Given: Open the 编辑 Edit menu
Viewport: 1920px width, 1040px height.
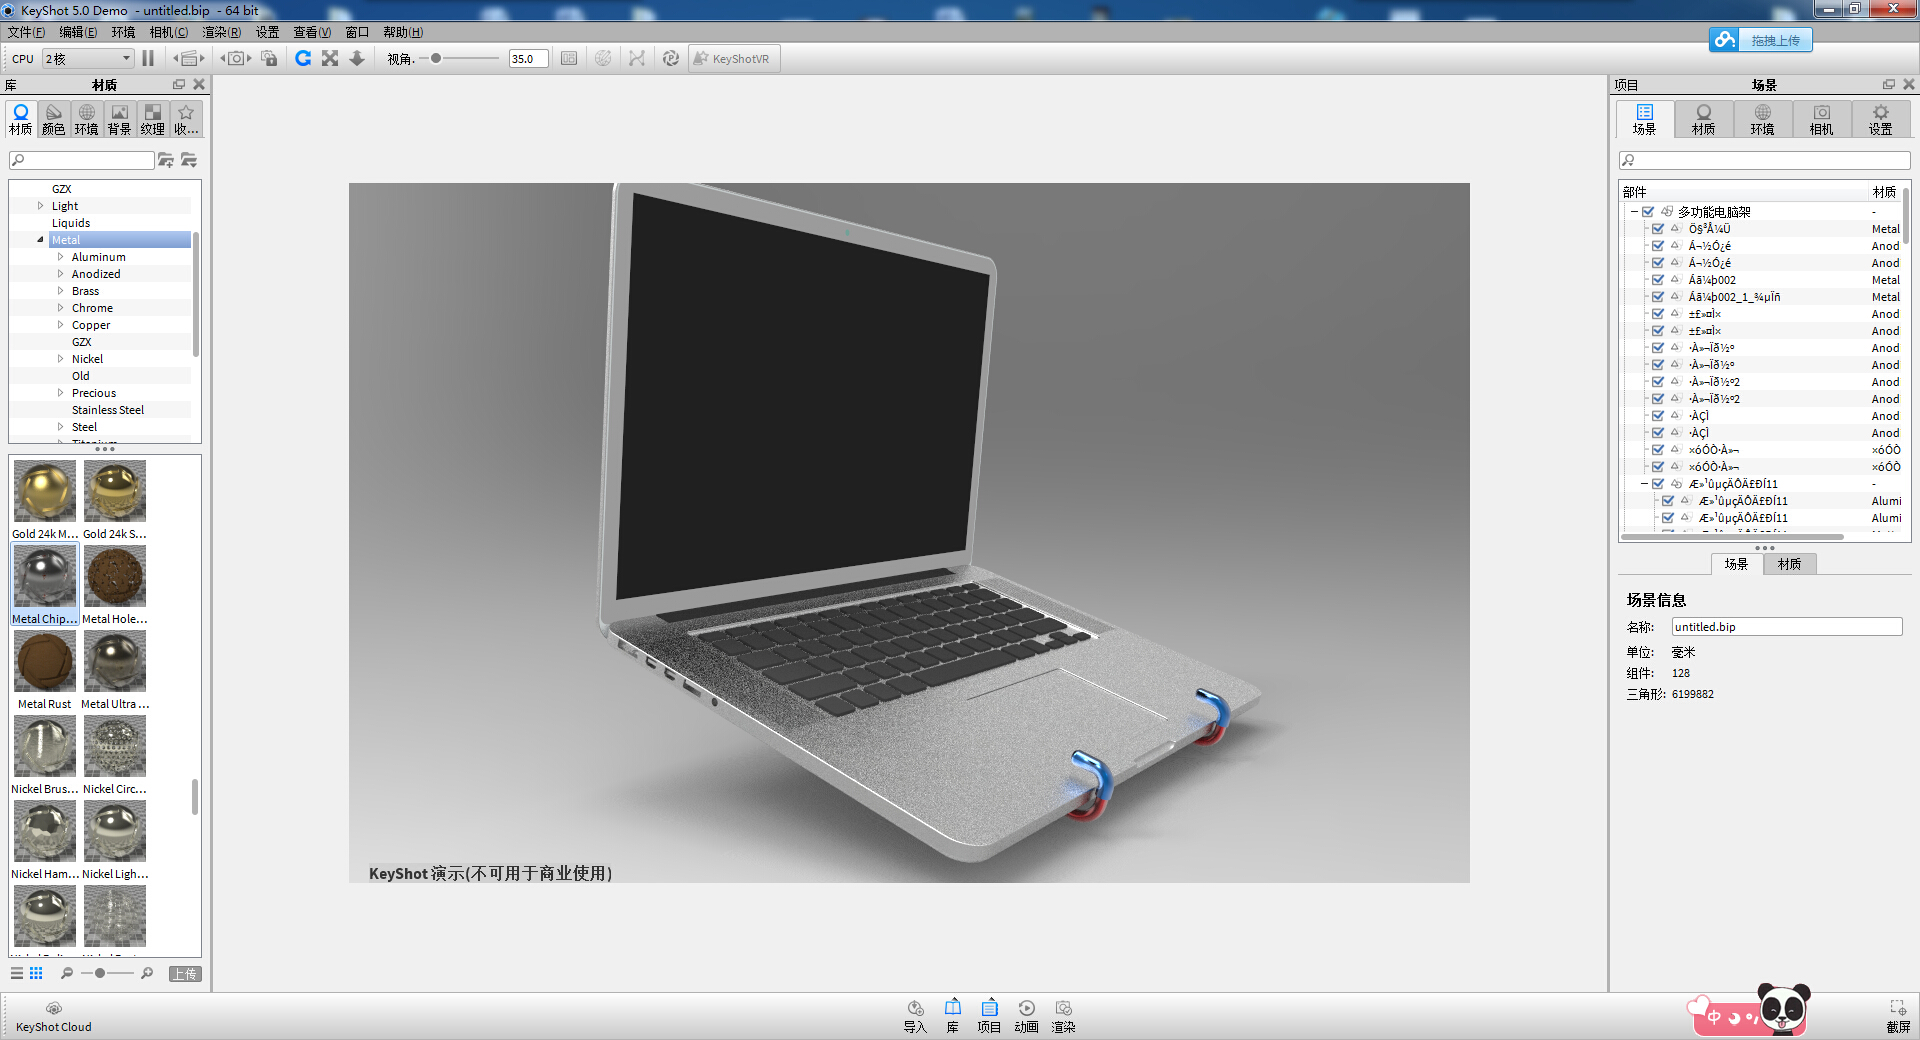Looking at the screenshot, I should 78,32.
